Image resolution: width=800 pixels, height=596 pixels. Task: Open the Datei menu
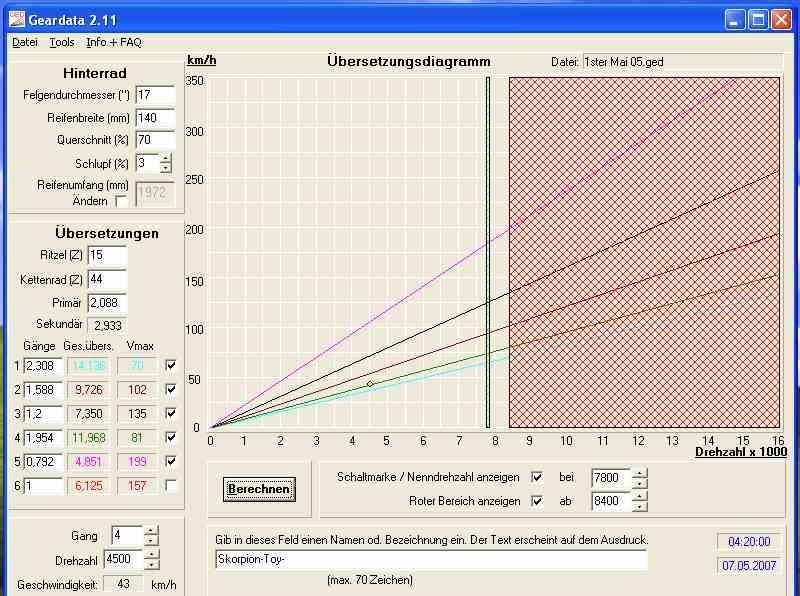coord(25,42)
